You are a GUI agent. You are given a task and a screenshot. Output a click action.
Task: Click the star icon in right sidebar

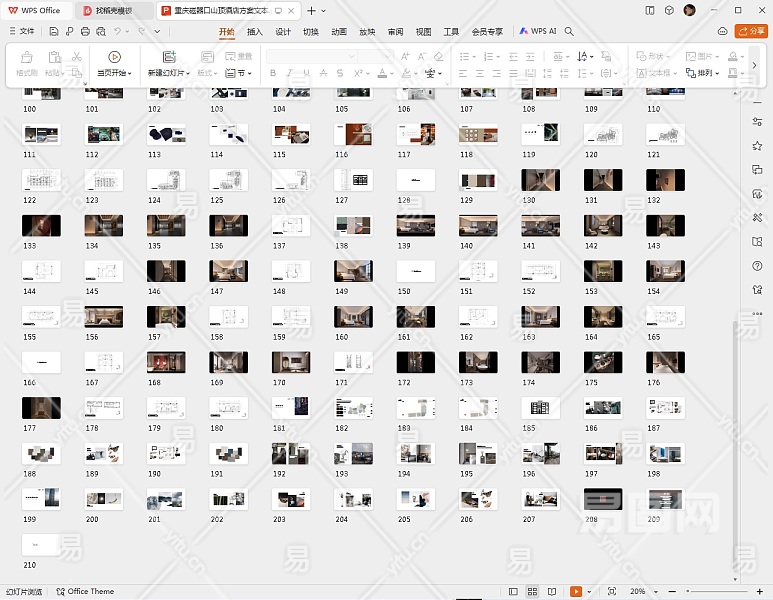click(x=757, y=145)
